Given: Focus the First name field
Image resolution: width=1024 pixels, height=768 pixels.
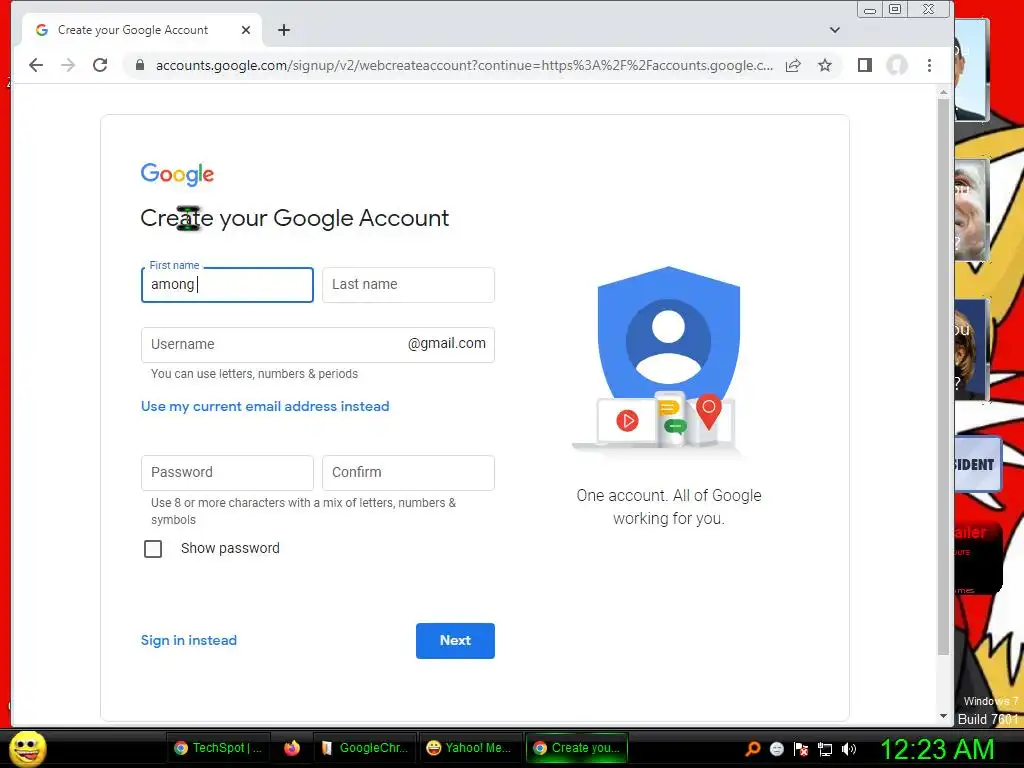Looking at the screenshot, I should coord(227,285).
